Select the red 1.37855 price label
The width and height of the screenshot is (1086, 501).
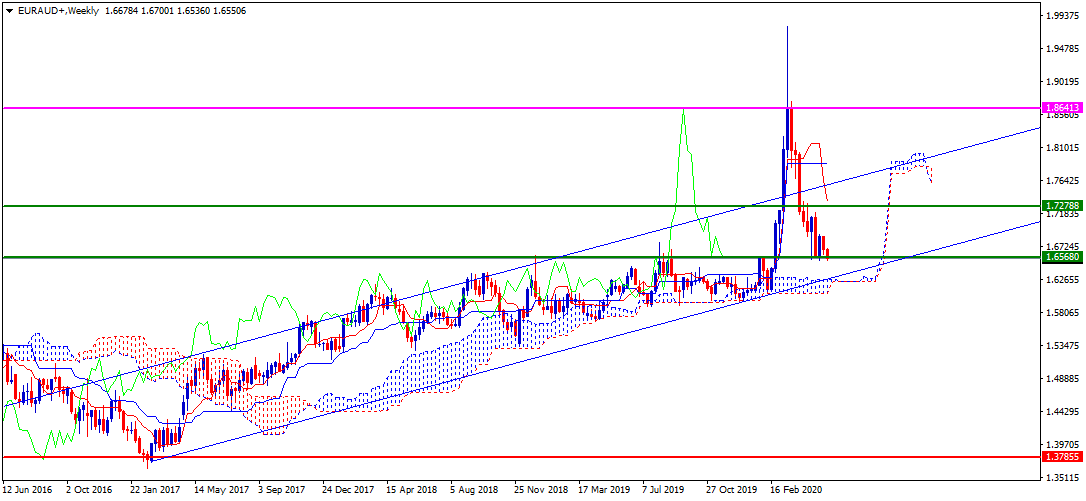pos(1062,457)
